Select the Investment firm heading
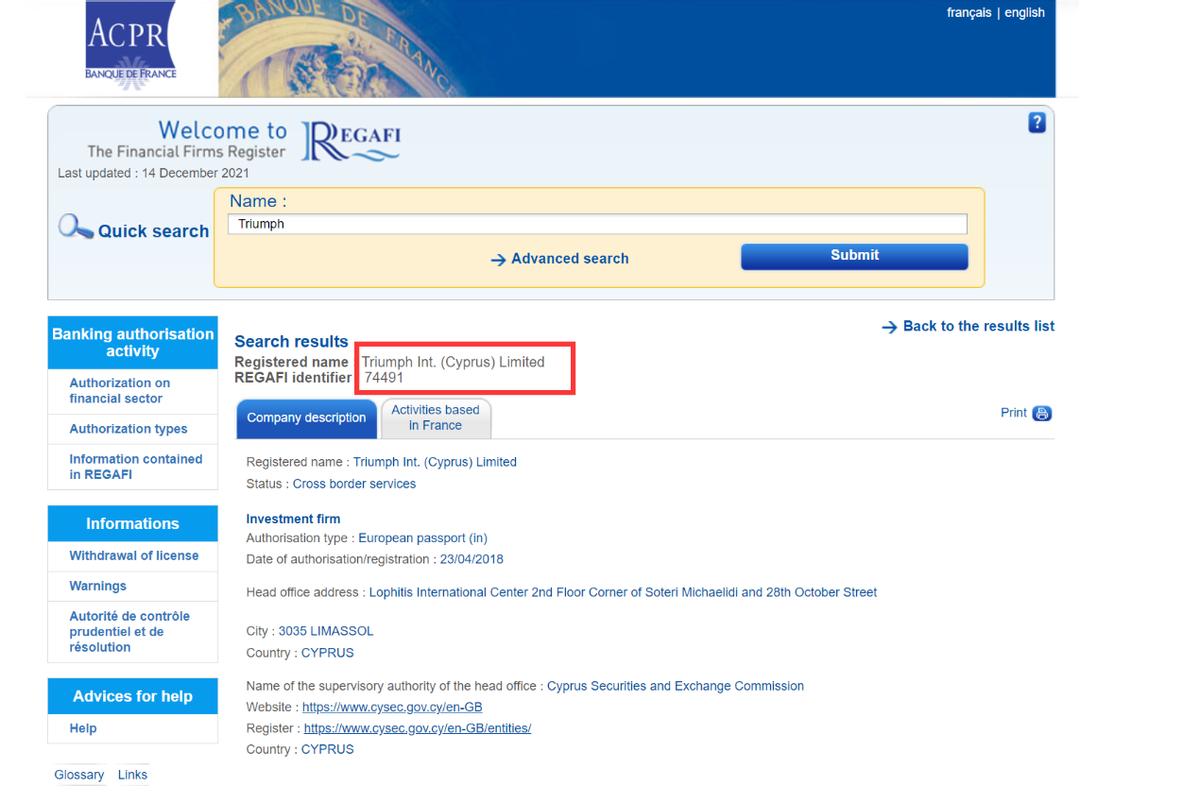This screenshot has width=1200, height=800. pos(293,519)
